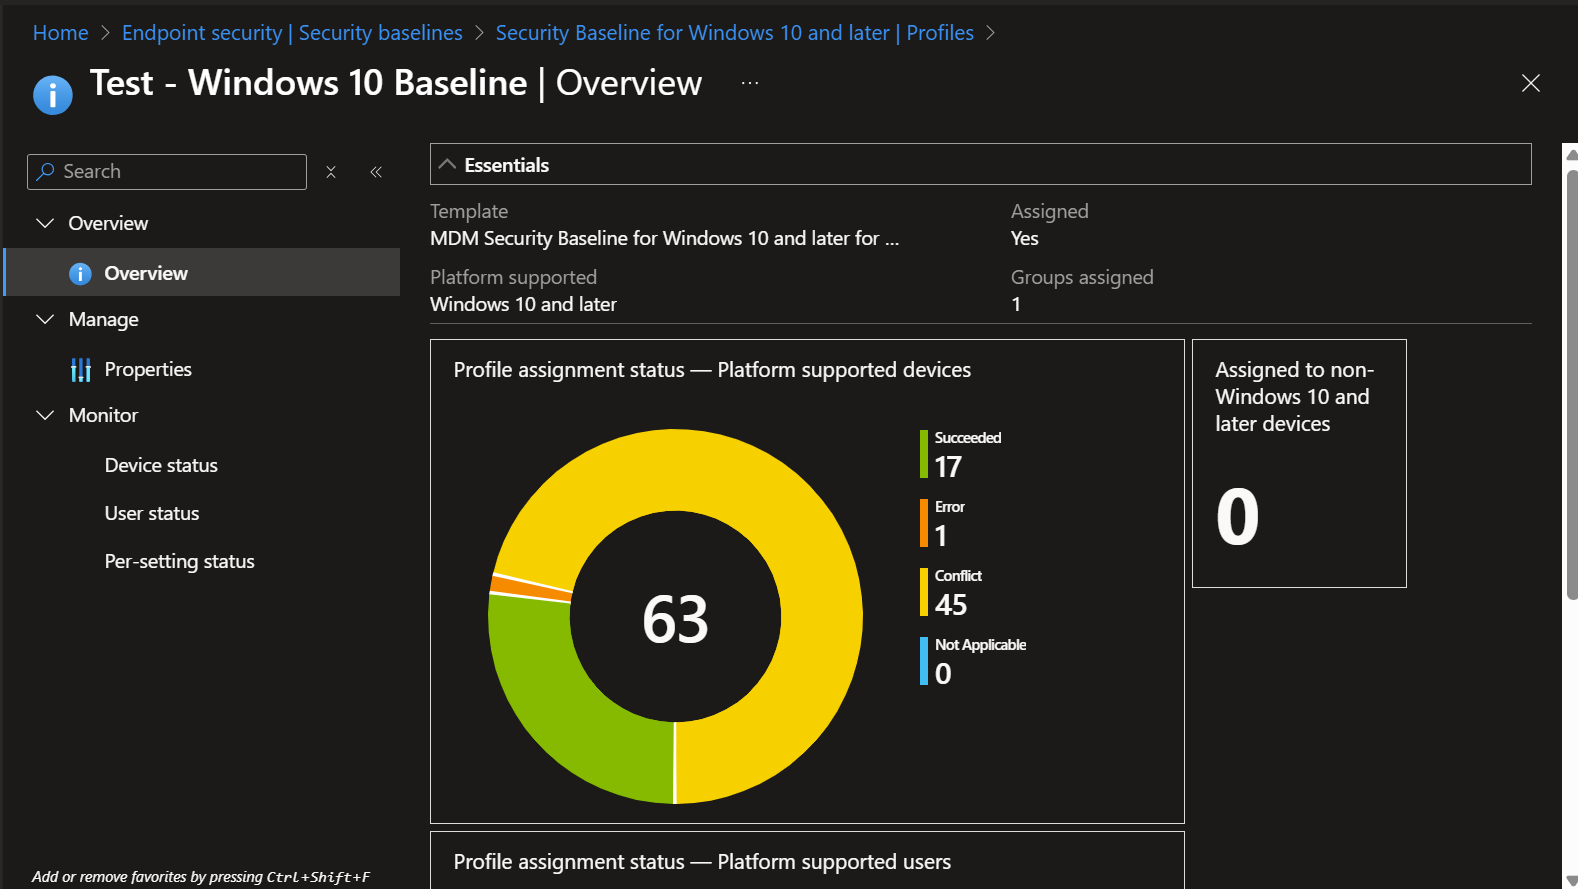Click the Overview section header label

pyautogui.click(x=108, y=223)
